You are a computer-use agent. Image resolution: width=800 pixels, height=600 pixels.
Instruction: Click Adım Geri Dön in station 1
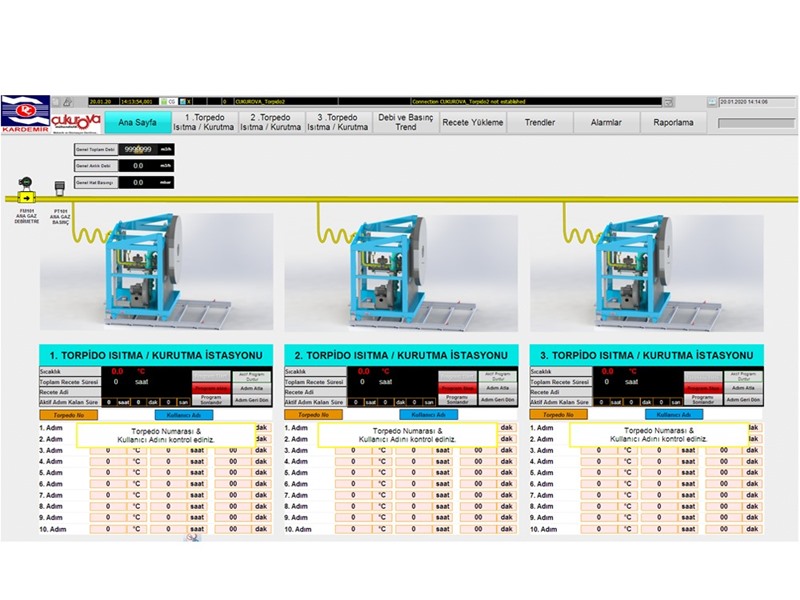(252, 400)
